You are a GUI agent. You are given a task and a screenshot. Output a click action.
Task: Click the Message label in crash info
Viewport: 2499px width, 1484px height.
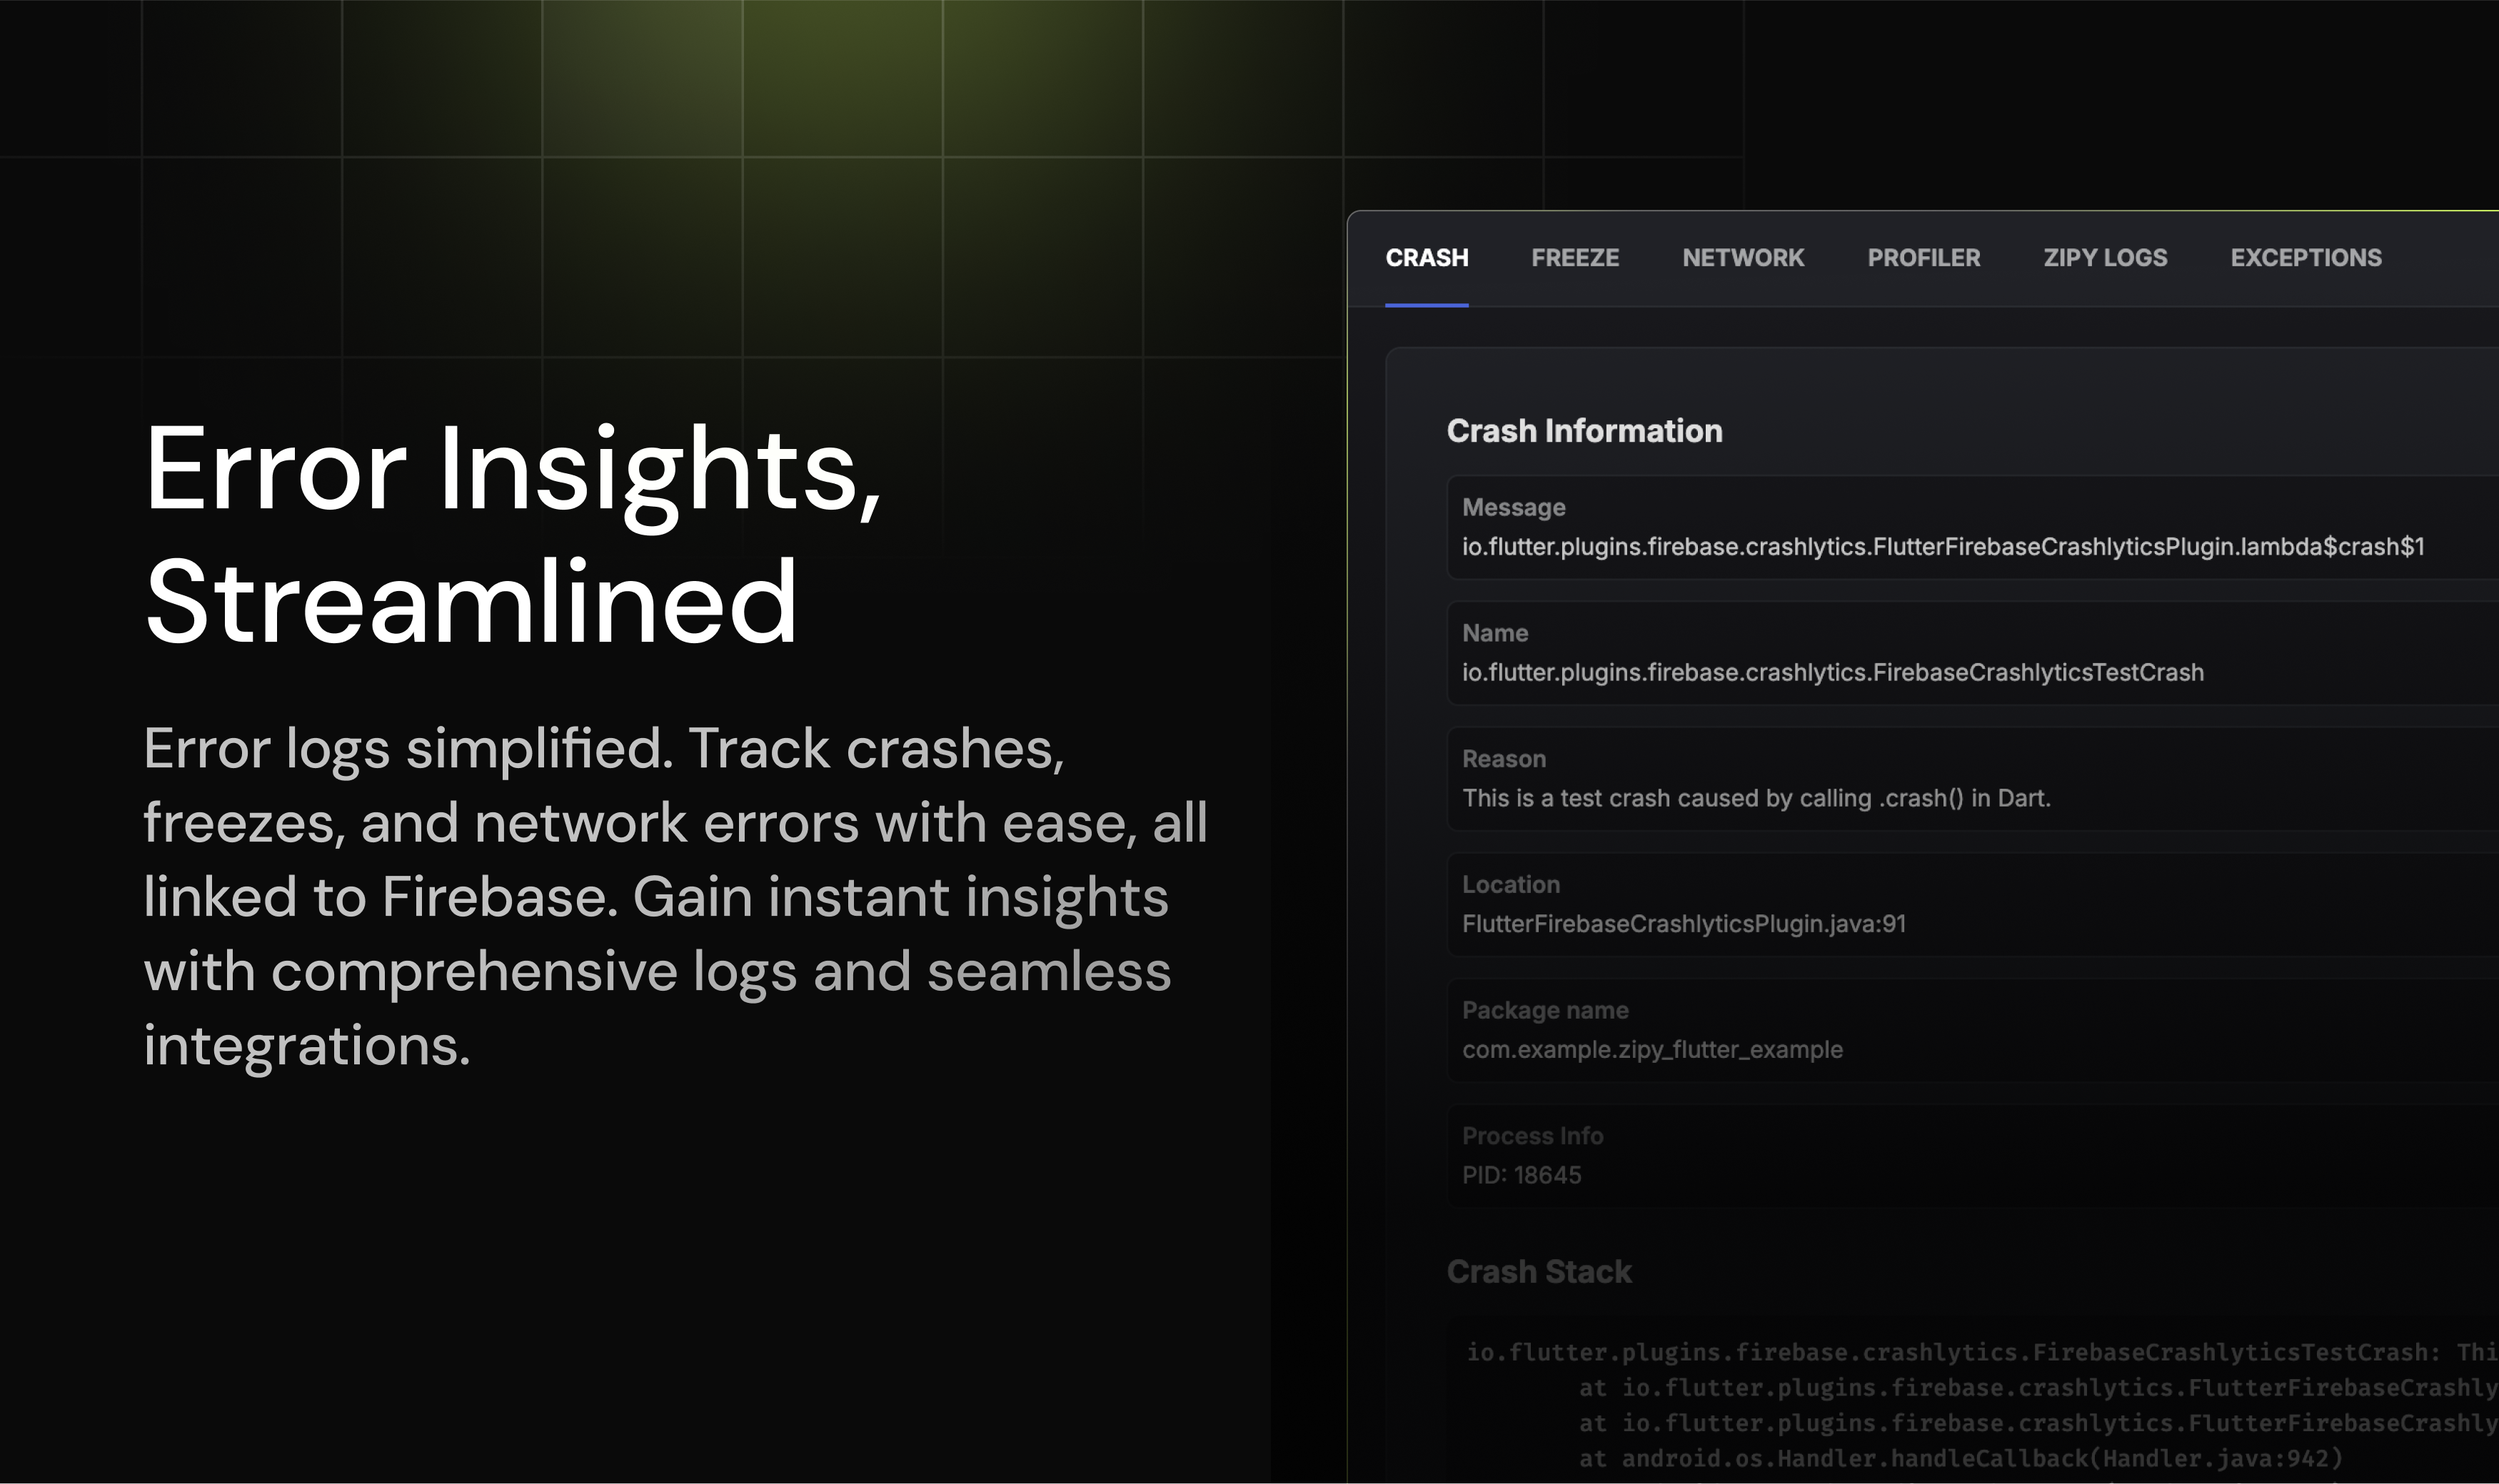1513,508
